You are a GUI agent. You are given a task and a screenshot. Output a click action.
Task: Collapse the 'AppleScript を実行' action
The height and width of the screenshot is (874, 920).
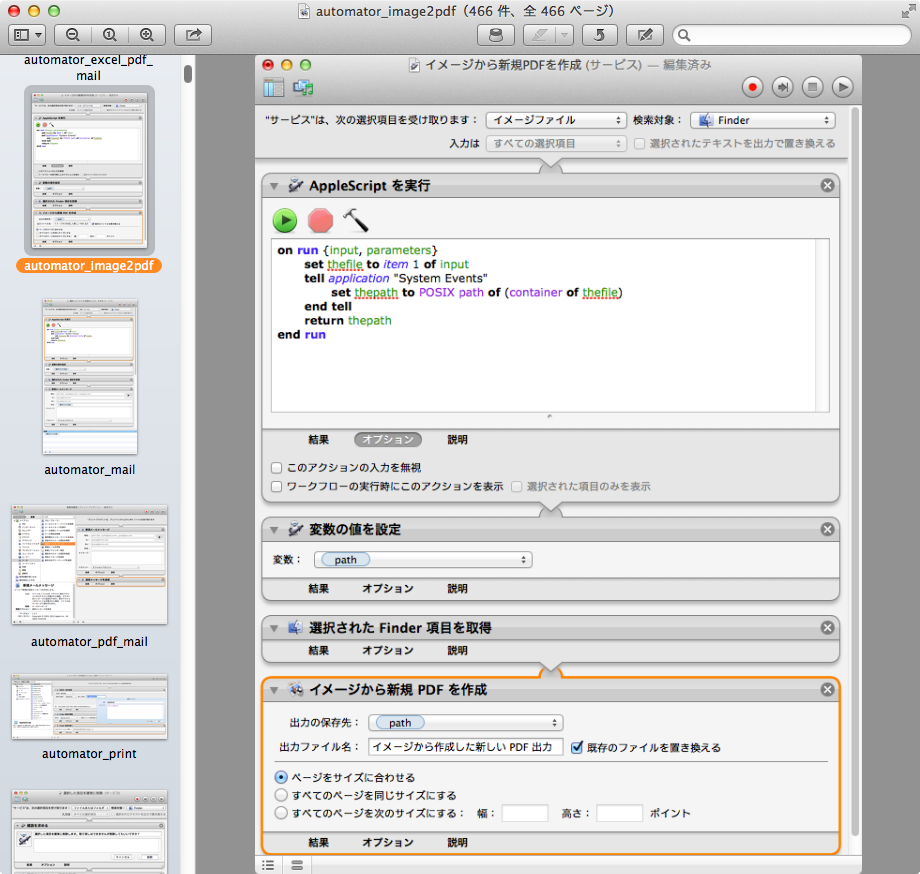[x=273, y=186]
